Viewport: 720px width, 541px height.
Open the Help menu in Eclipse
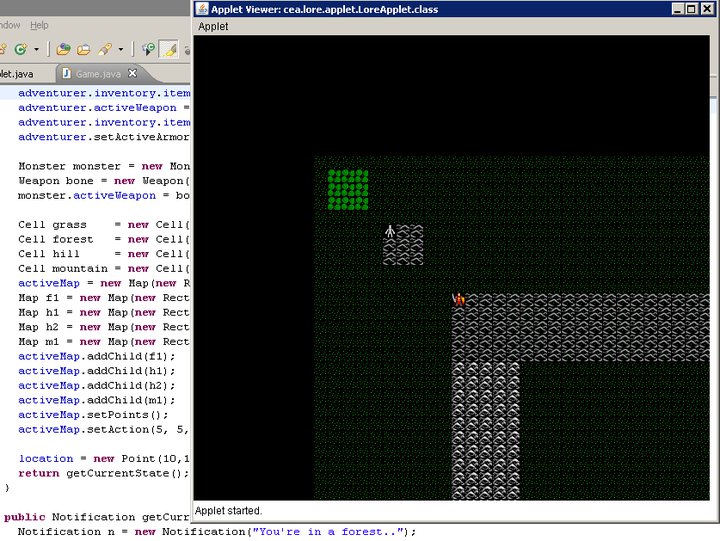39,25
